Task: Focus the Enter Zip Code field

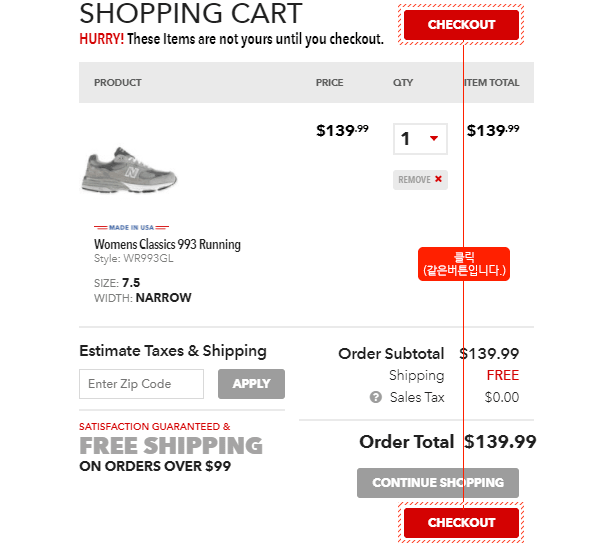Action: click(x=141, y=384)
